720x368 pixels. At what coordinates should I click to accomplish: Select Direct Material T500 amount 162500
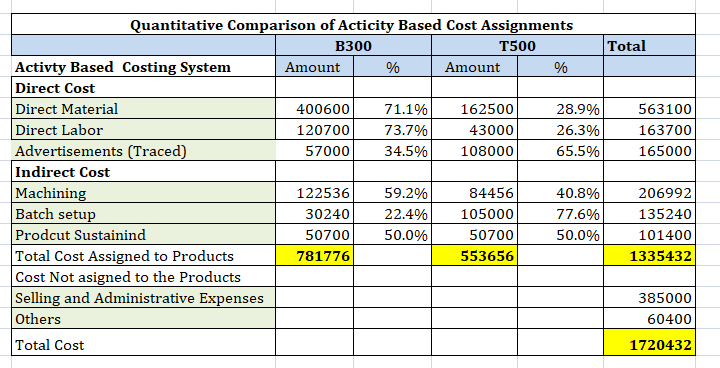474,109
